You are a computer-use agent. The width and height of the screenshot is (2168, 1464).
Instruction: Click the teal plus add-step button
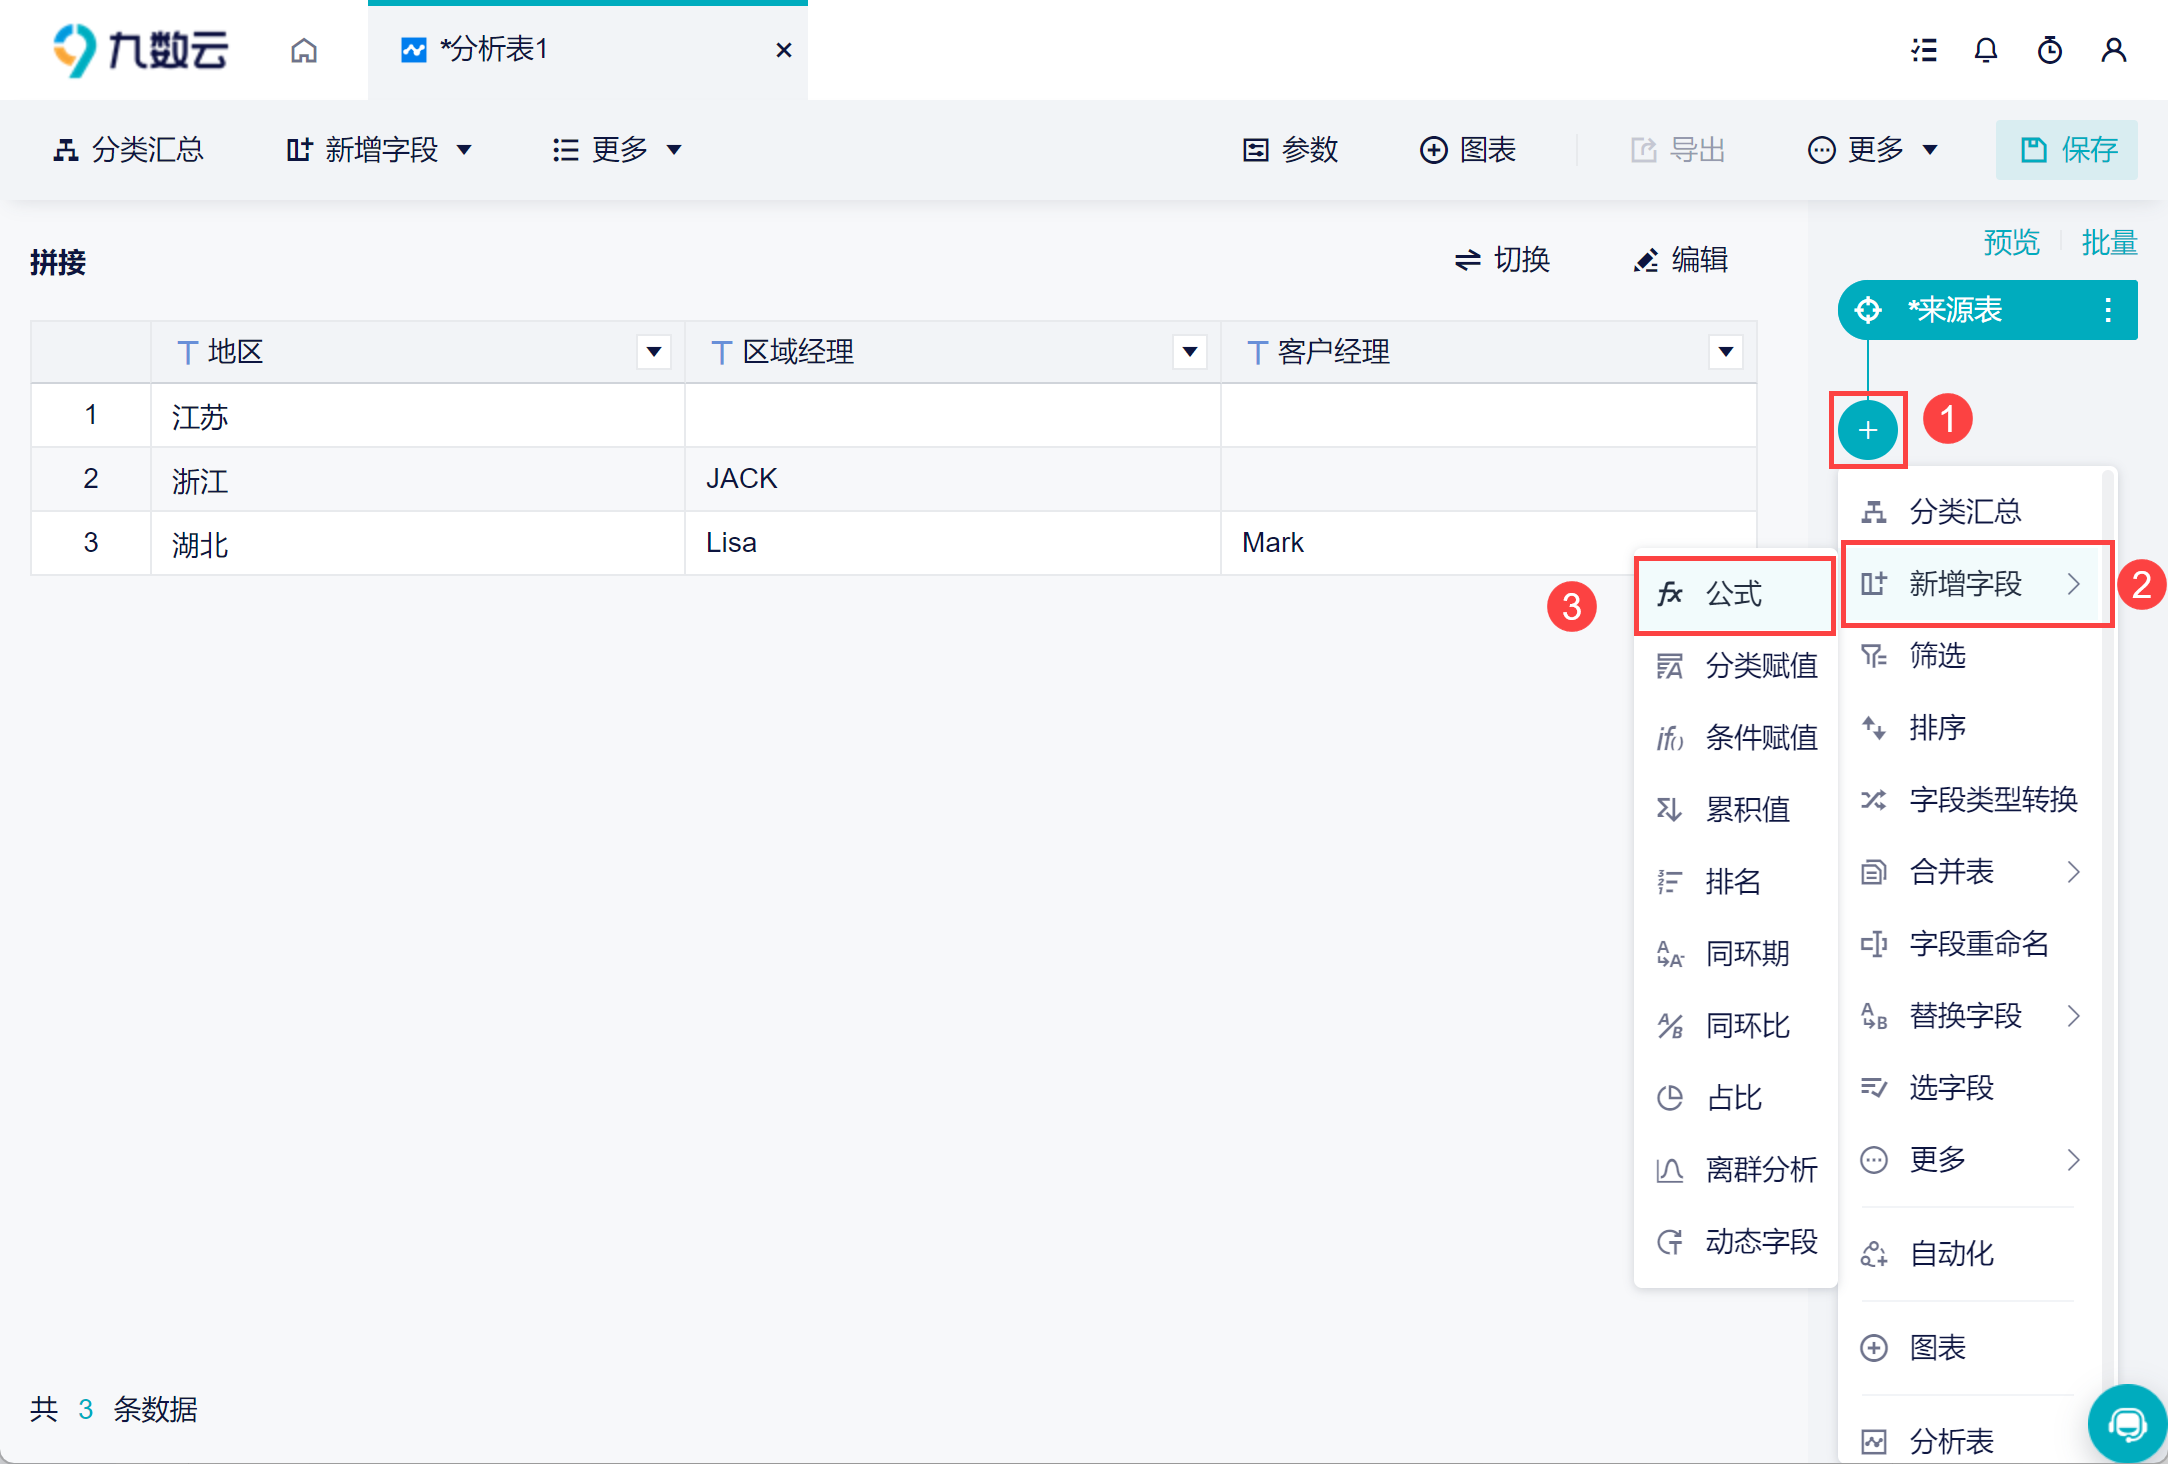[x=1867, y=431]
